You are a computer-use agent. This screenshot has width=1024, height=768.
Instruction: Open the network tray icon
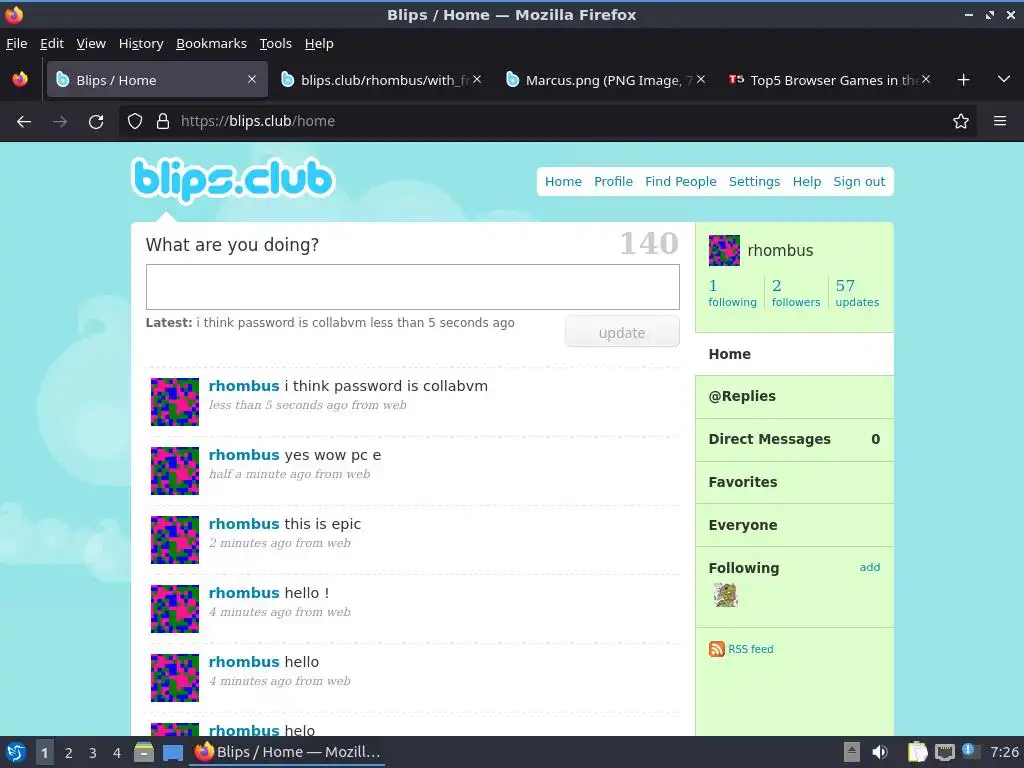click(x=944, y=752)
